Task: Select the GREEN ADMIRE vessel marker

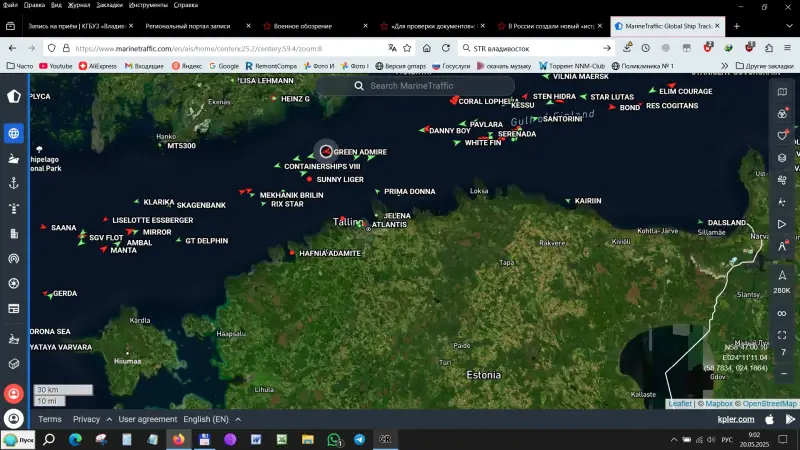Action: pyautogui.click(x=326, y=152)
